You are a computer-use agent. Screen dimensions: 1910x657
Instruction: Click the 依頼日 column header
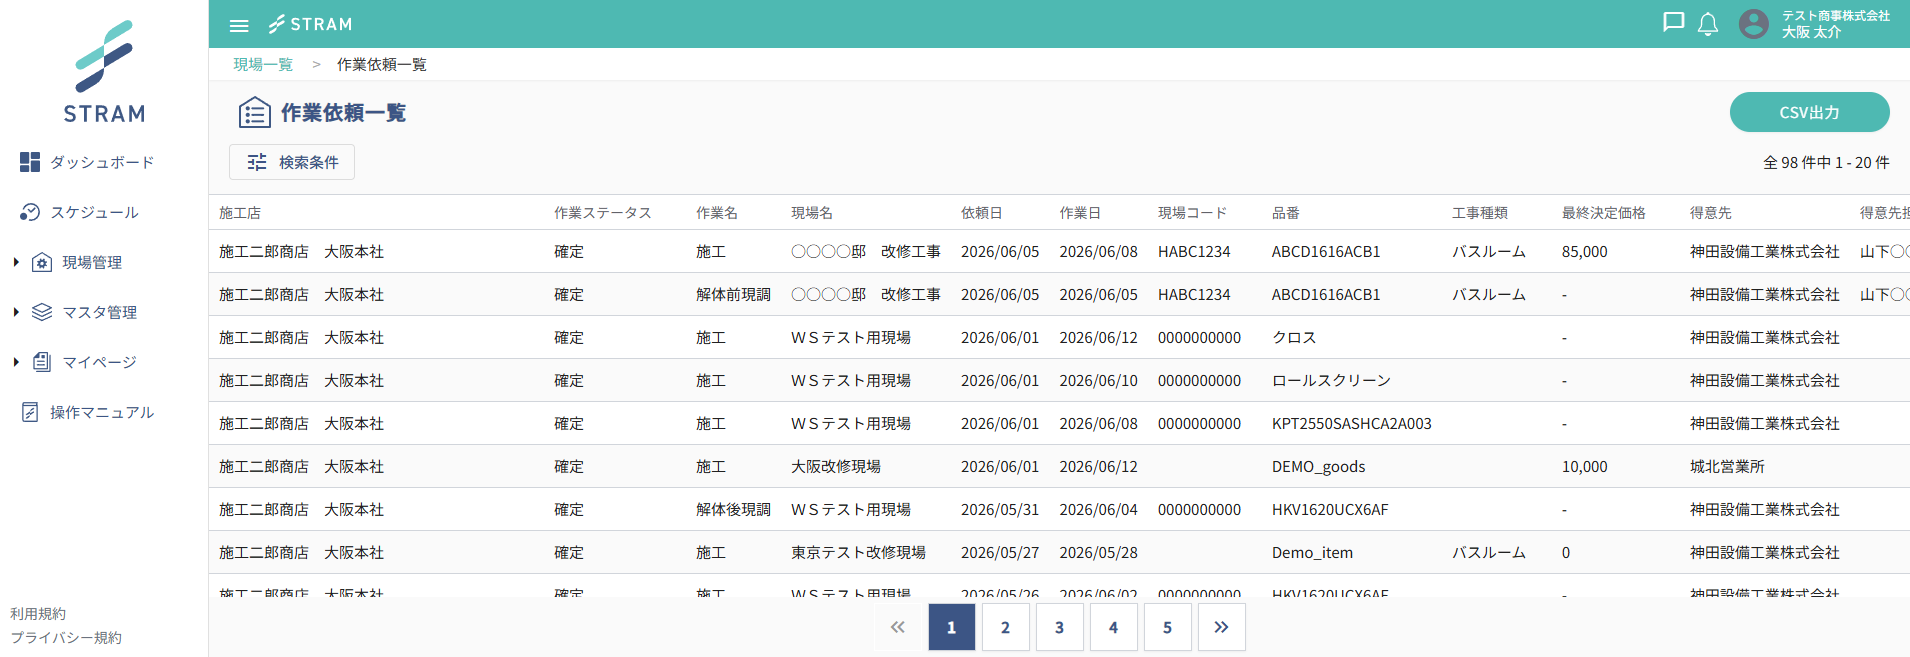pyautogui.click(x=982, y=213)
